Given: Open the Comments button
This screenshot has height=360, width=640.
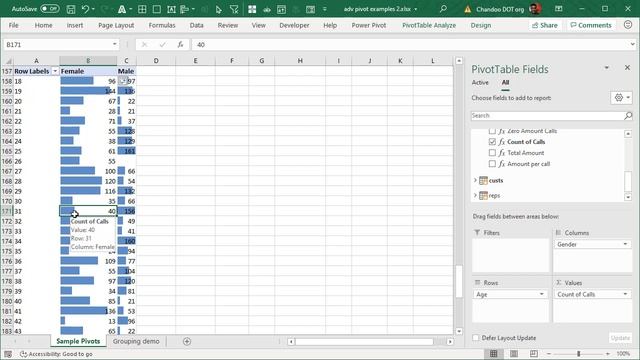Looking at the screenshot, I should coord(591,25).
